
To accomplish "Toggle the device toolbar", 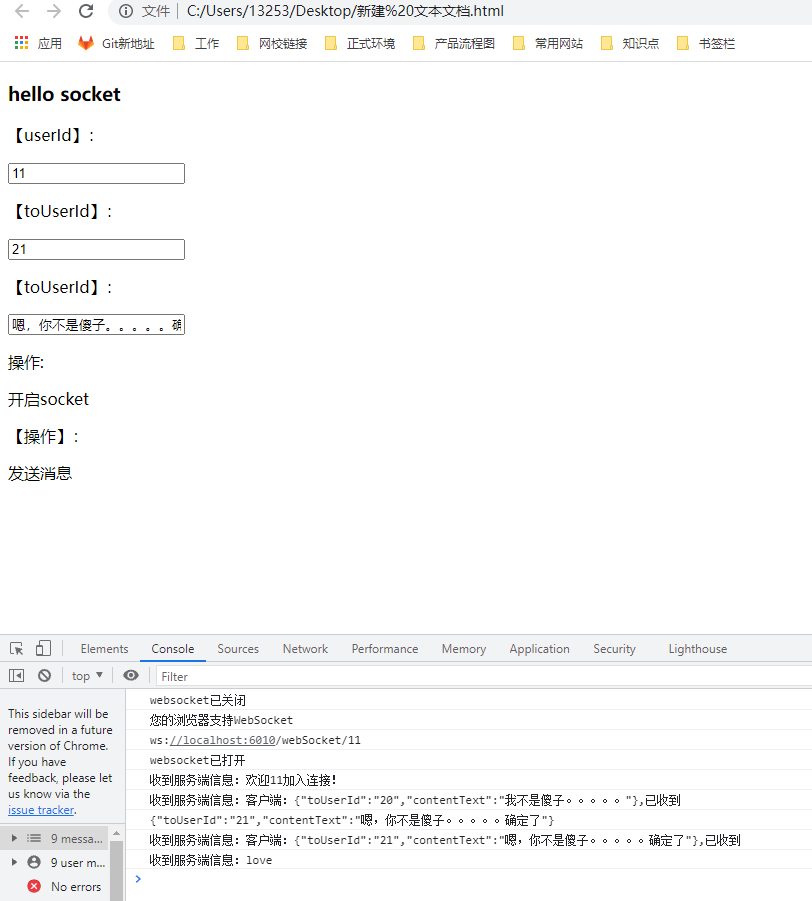I will tap(41, 648).
